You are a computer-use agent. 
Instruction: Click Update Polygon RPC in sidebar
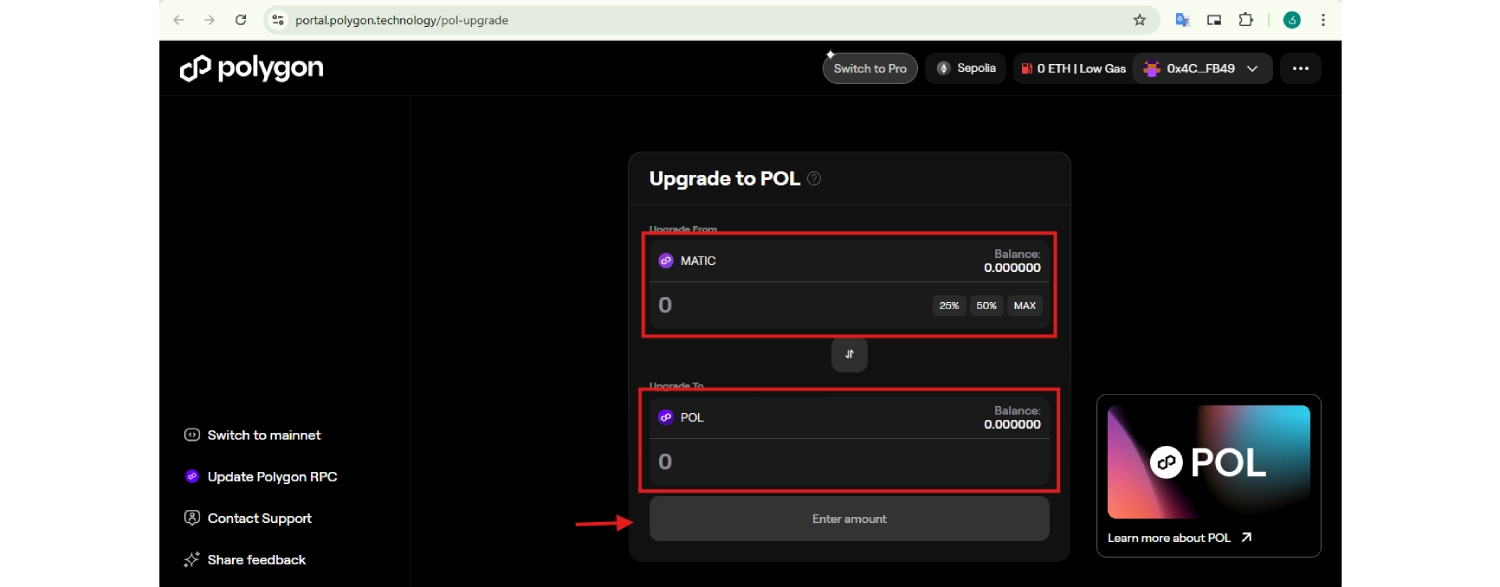pyautogui.click(x=261, y=477)
